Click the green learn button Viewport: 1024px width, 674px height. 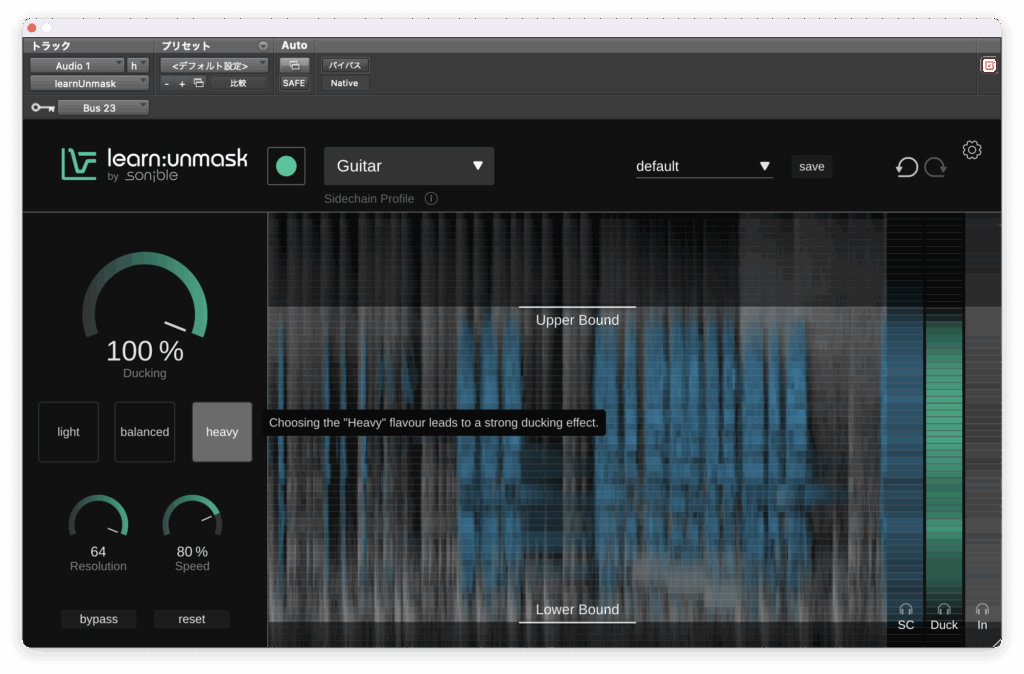286,166
